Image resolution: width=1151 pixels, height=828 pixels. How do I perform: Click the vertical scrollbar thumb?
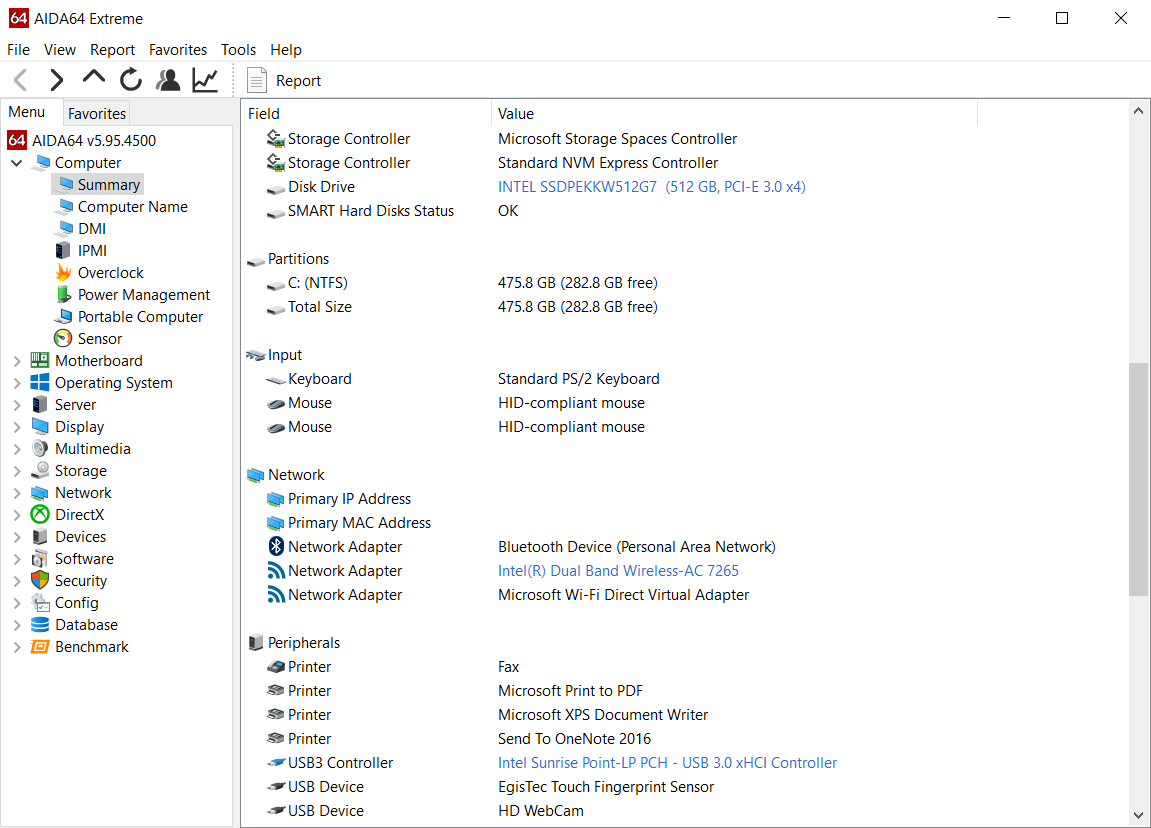point(1138,479)
